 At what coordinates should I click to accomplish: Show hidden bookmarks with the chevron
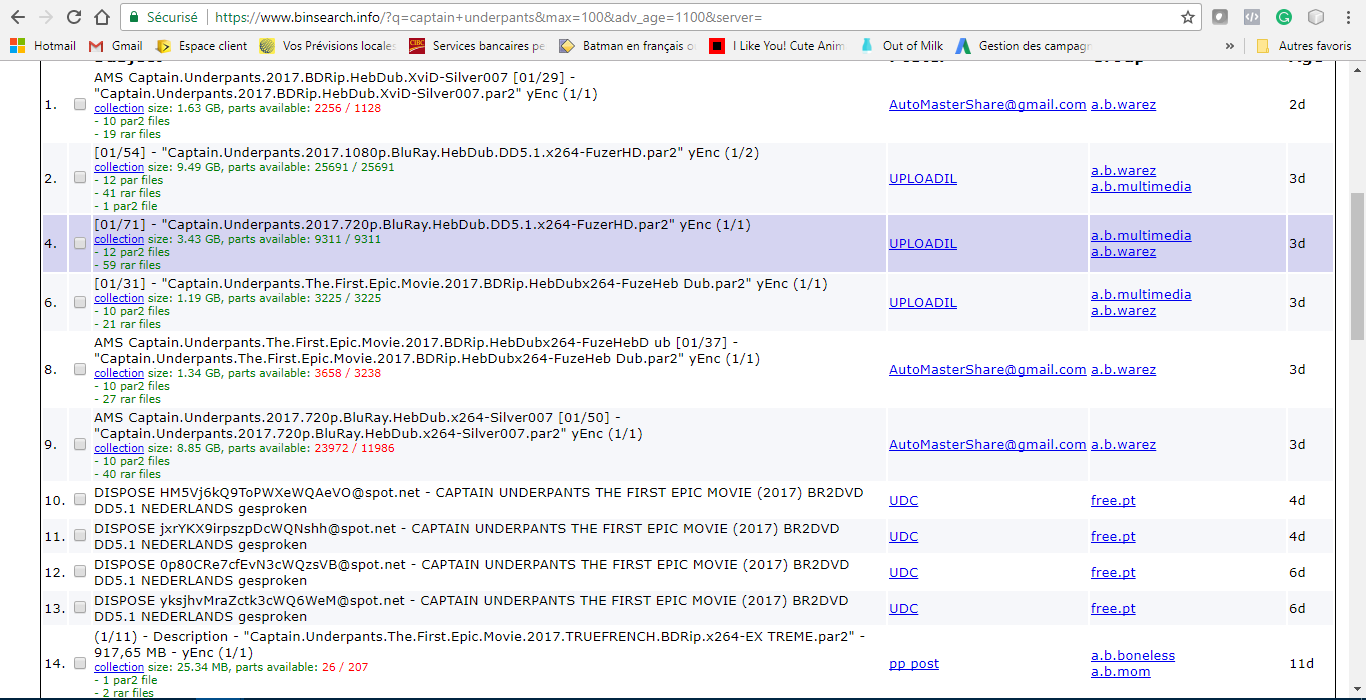point(1229,46)
